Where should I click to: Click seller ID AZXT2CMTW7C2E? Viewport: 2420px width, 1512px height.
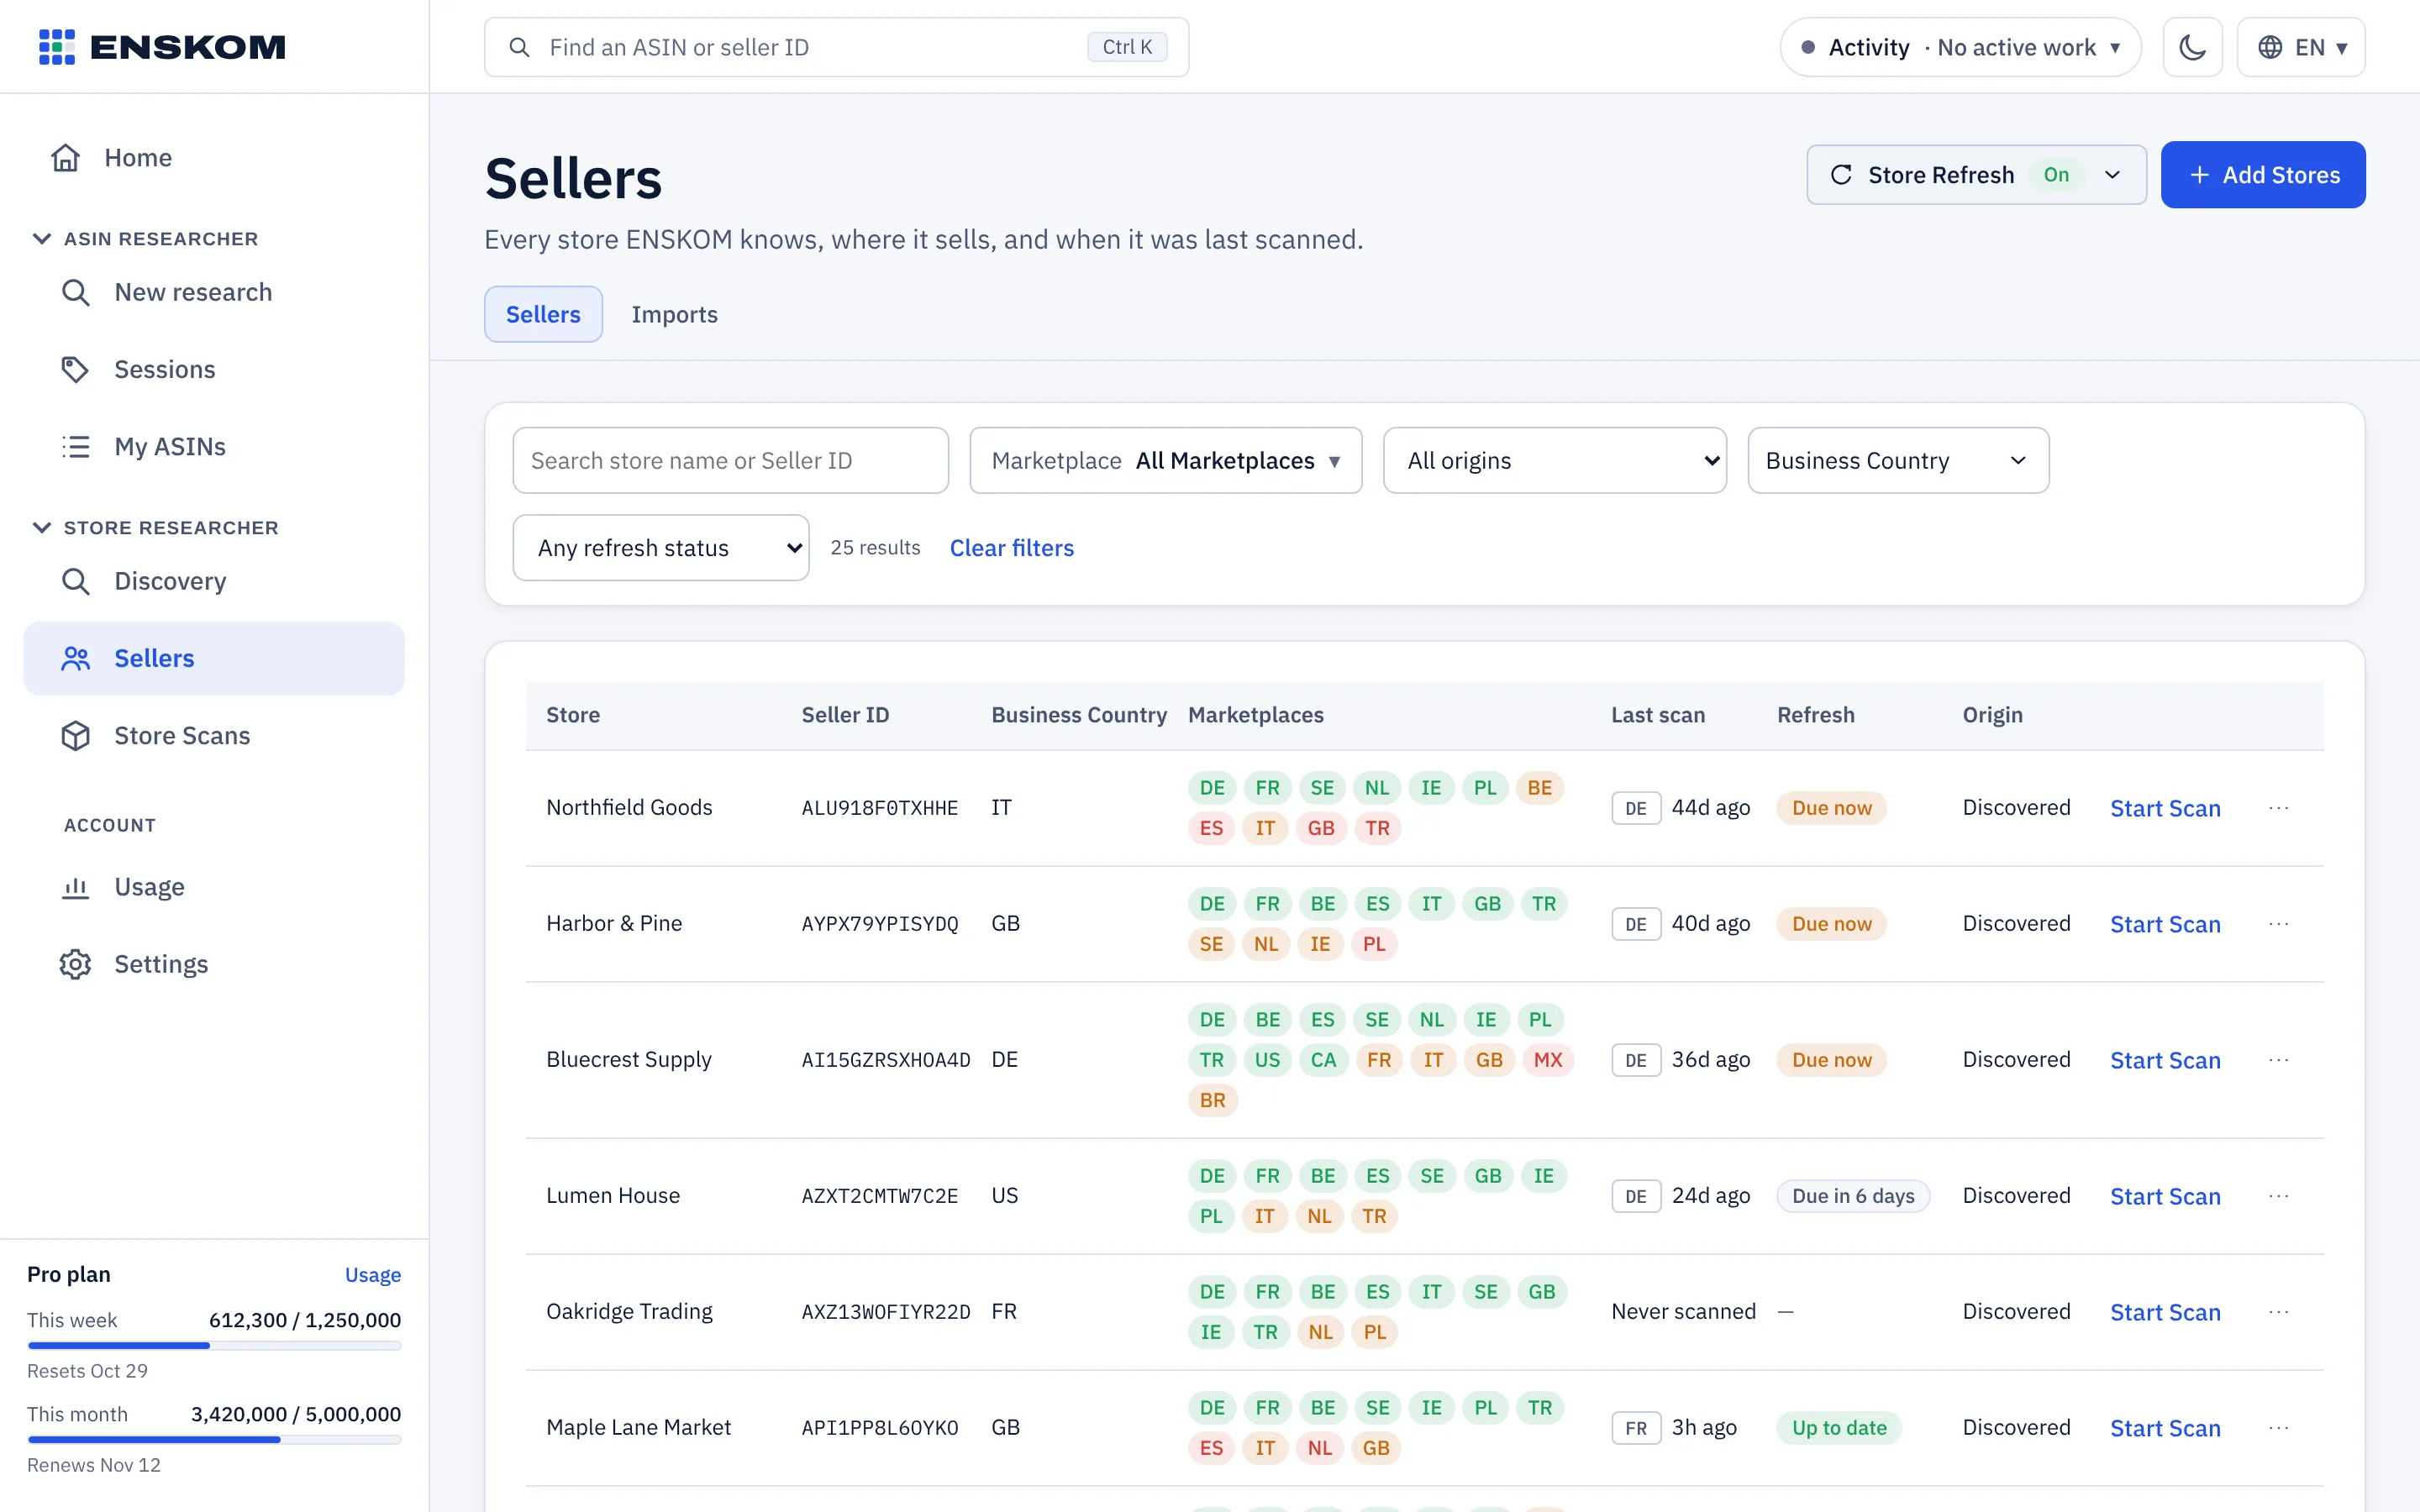[x=879, y=1196]
